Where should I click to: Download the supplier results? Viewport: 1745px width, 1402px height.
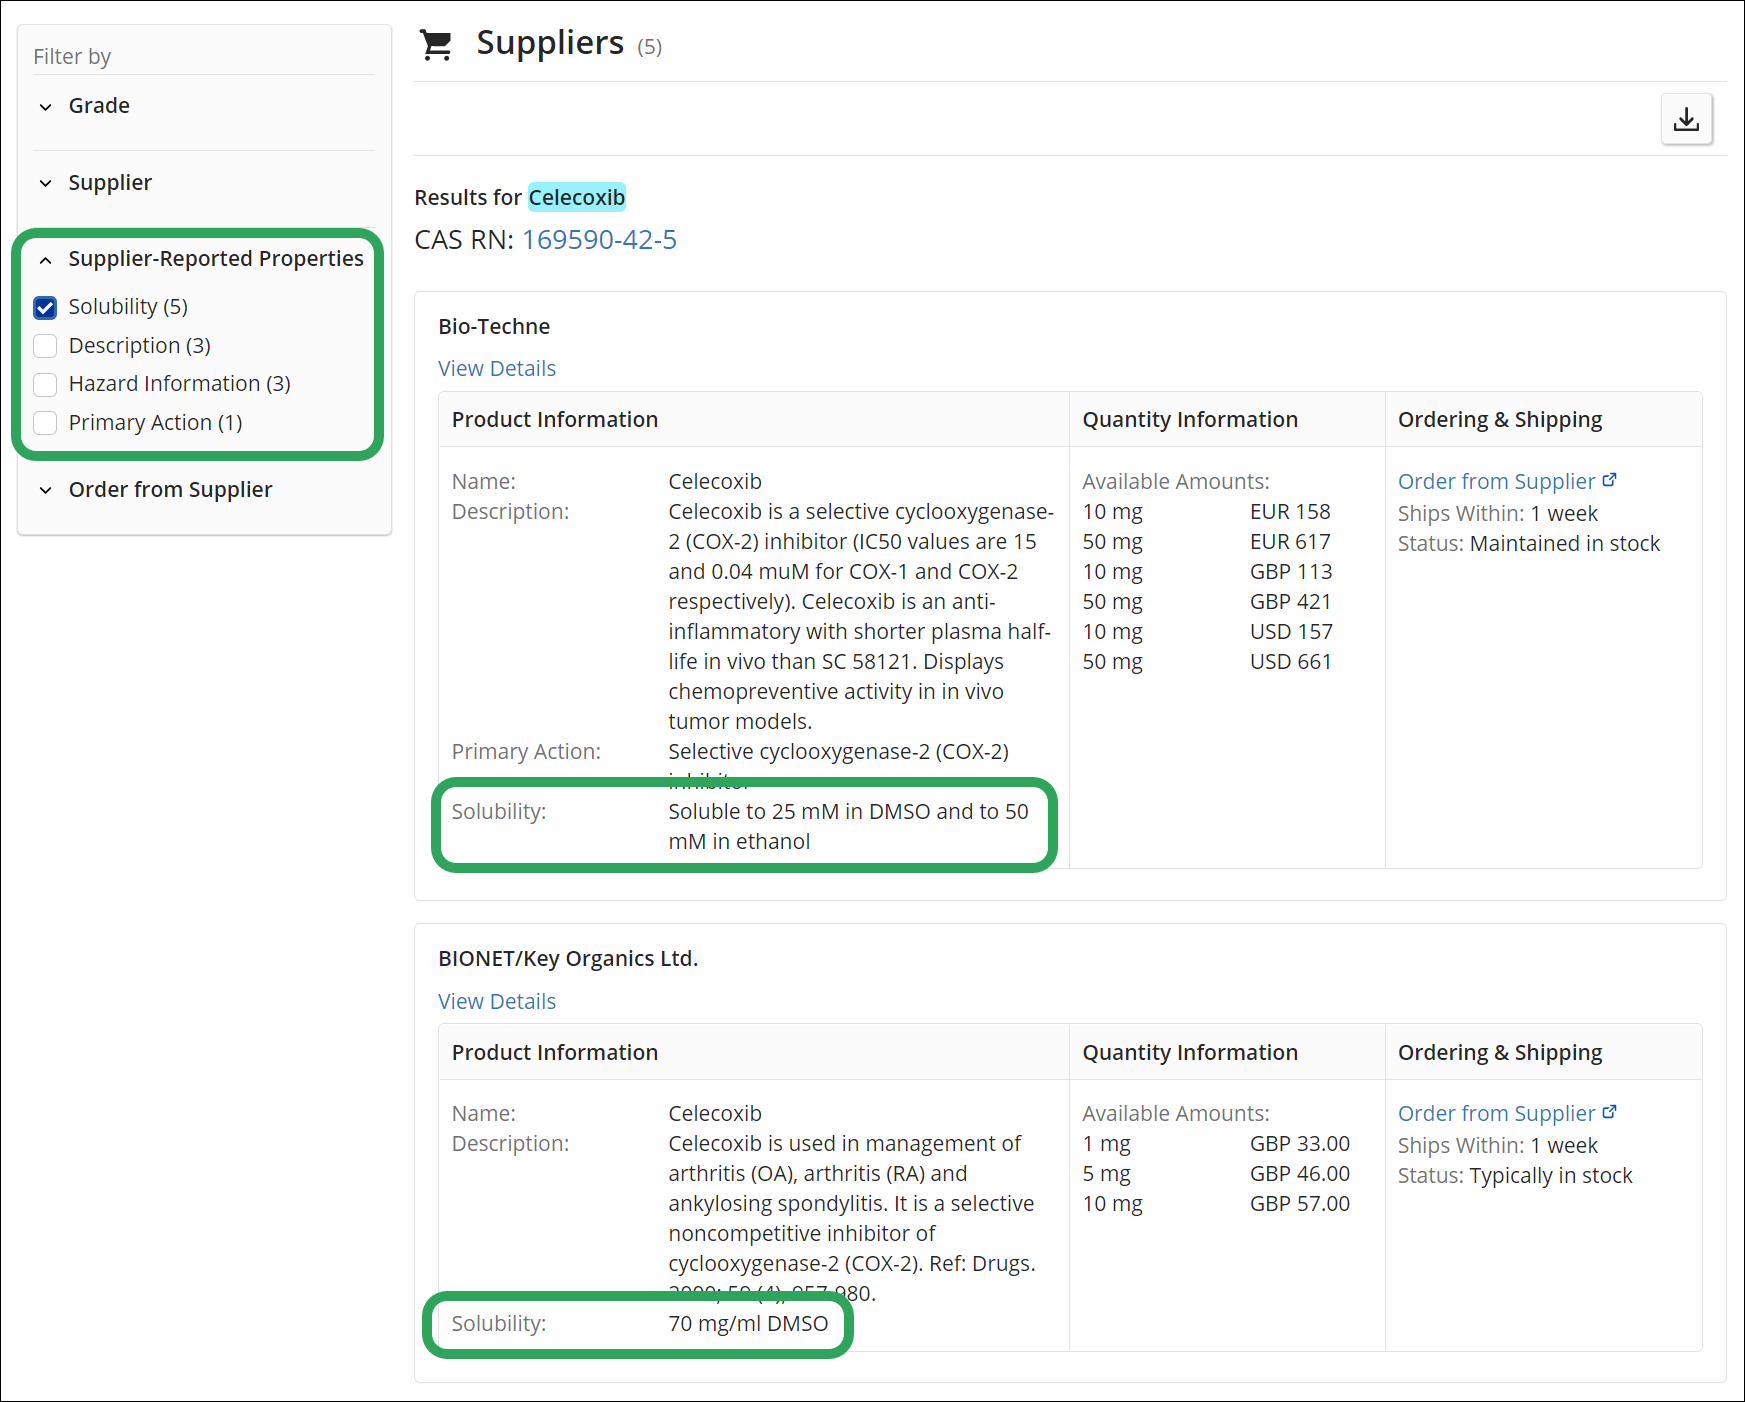point(1686,119)
